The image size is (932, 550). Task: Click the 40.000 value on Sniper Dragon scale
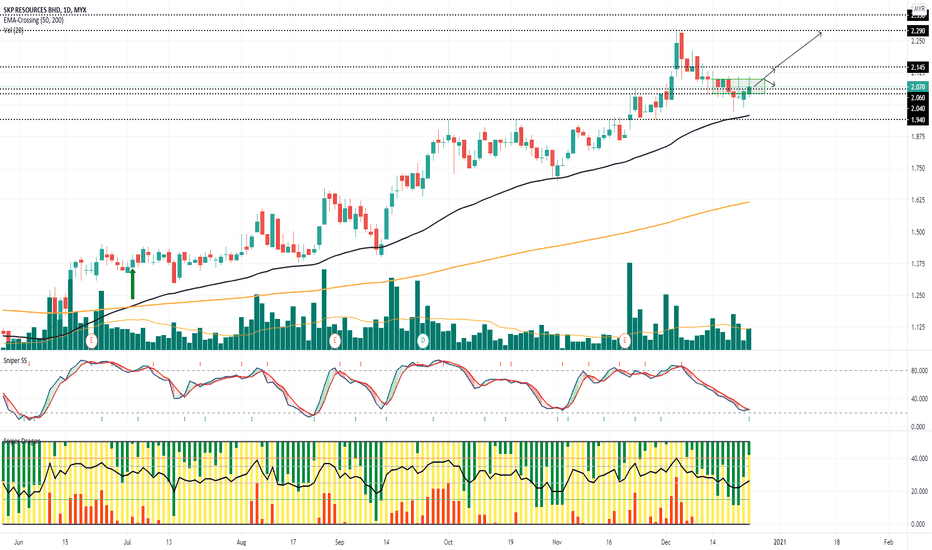(x=918, y=458)
